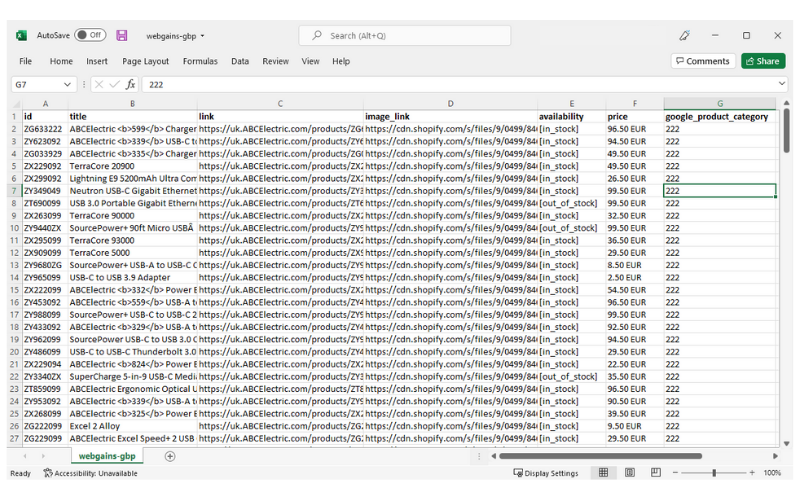Click the 100% zoom level
This screenshot has height=500, width=800.
point(772,473)
